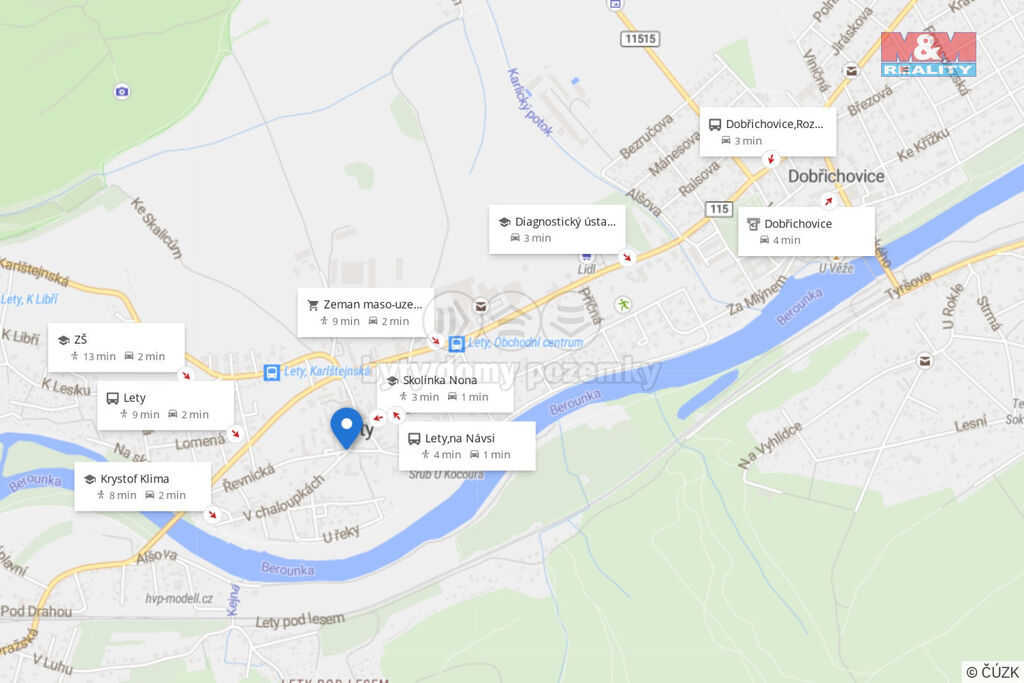Image resolution: width=1024 pixels, height=683 pixels.
Task: Select the Diagnostický ústa... info card
Action: [557, 229]
